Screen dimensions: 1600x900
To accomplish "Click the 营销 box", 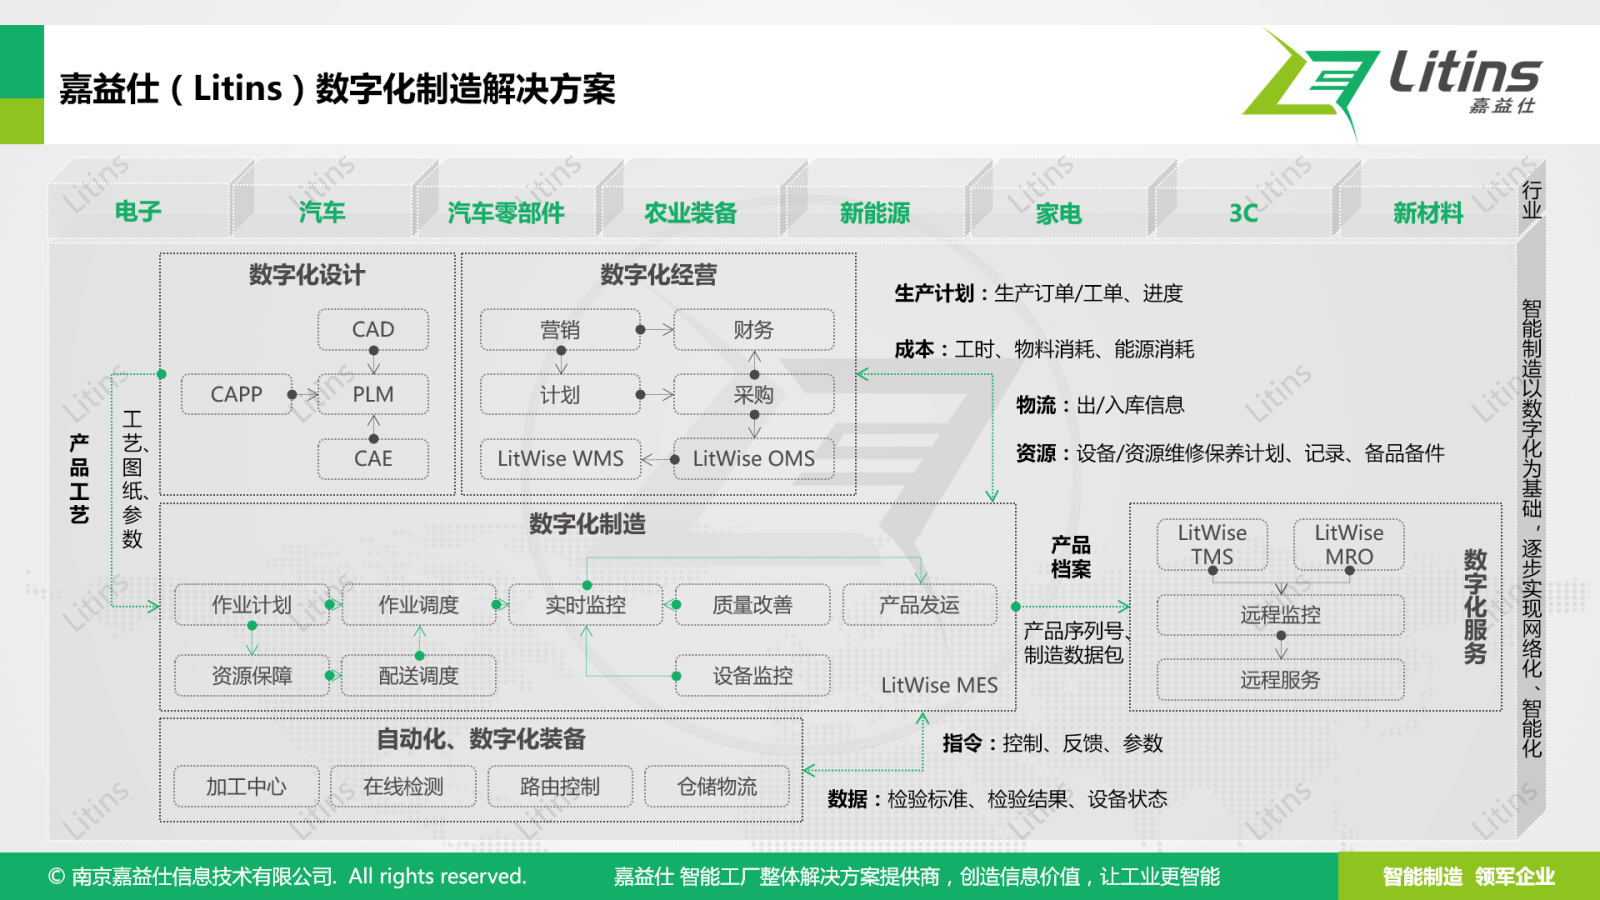I will [560, 329].
